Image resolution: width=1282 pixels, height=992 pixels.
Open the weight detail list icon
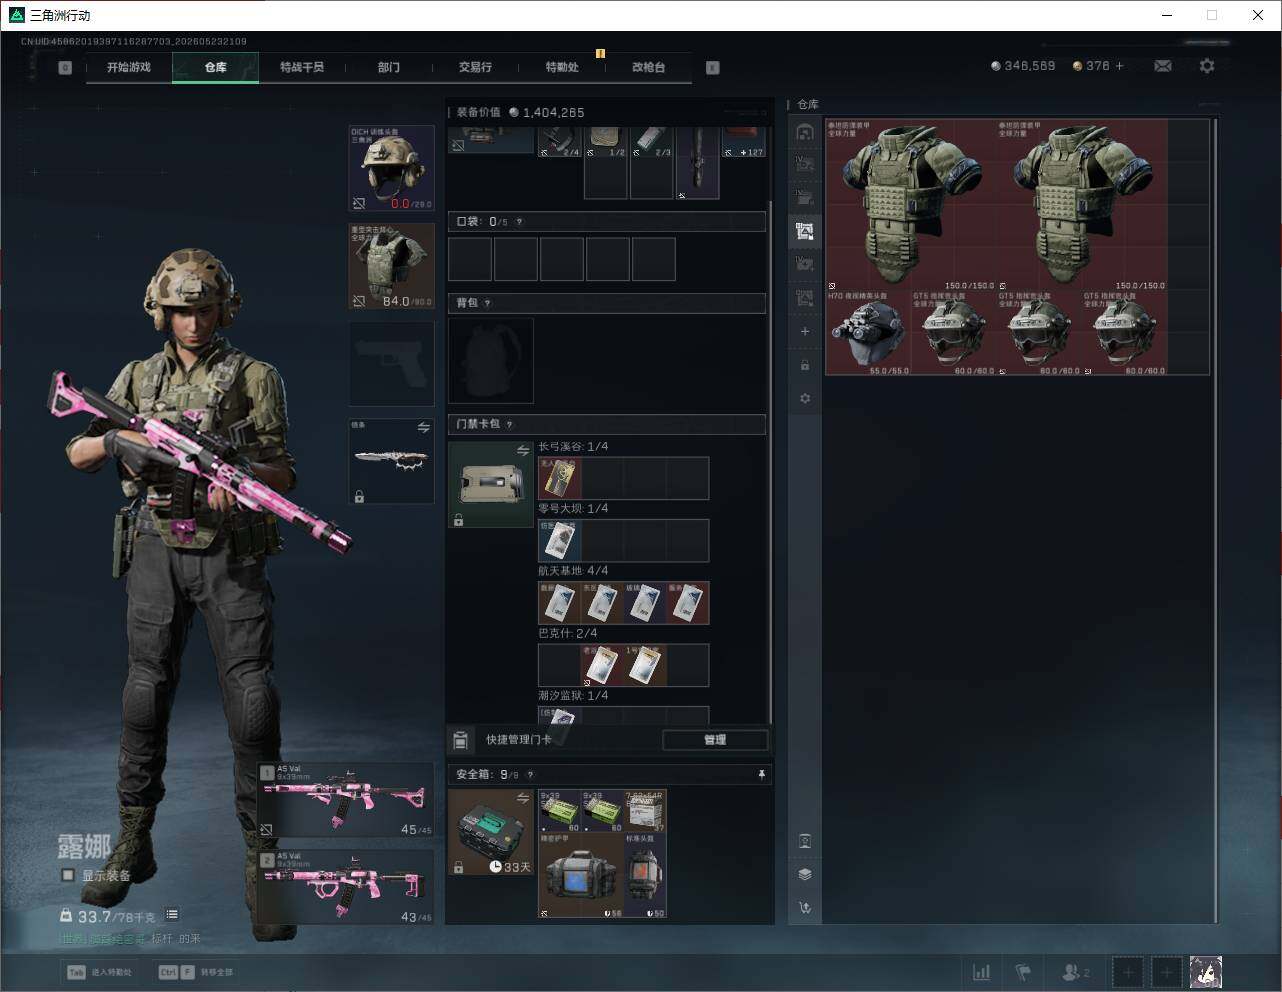[x=172, y=914]
